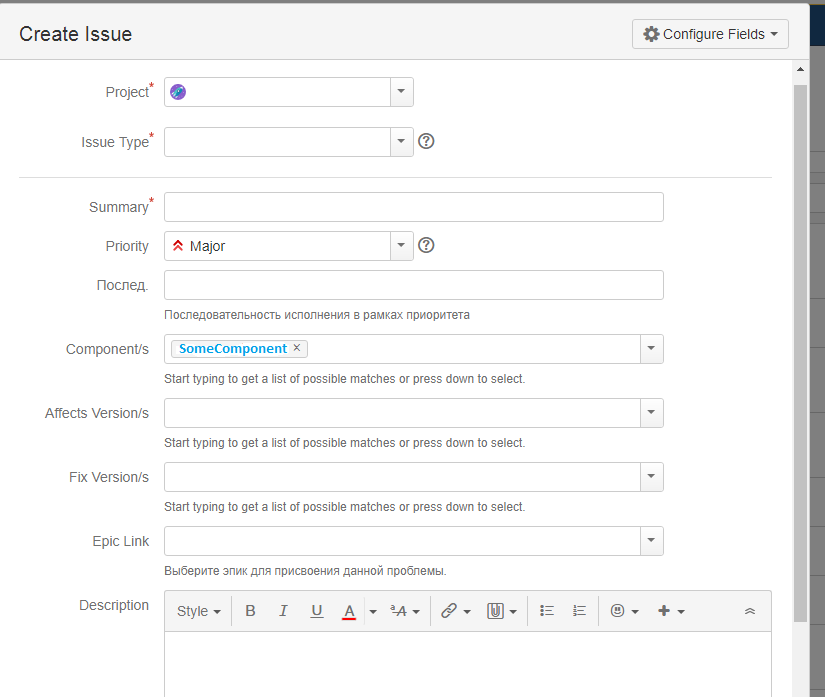This screenshot has height=697, width=825.
Task: Click the Component/s hint text
Action: 345,379
